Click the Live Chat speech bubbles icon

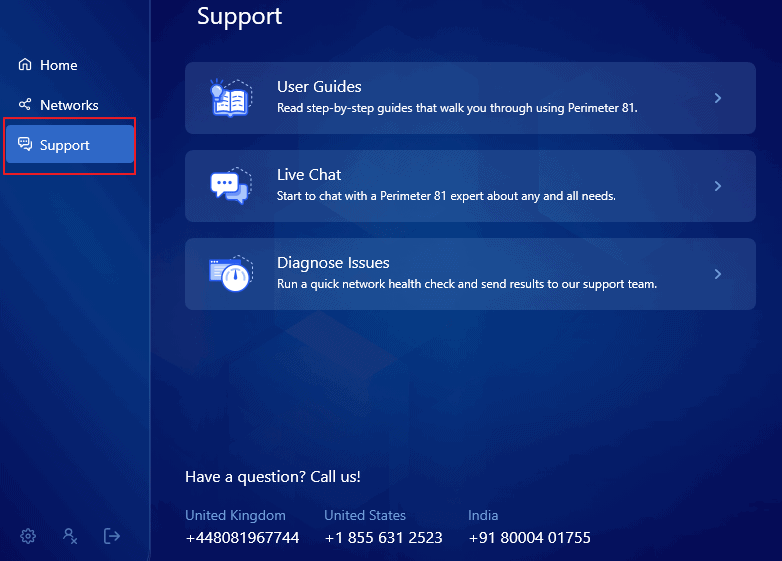click(x=231, y=186)
